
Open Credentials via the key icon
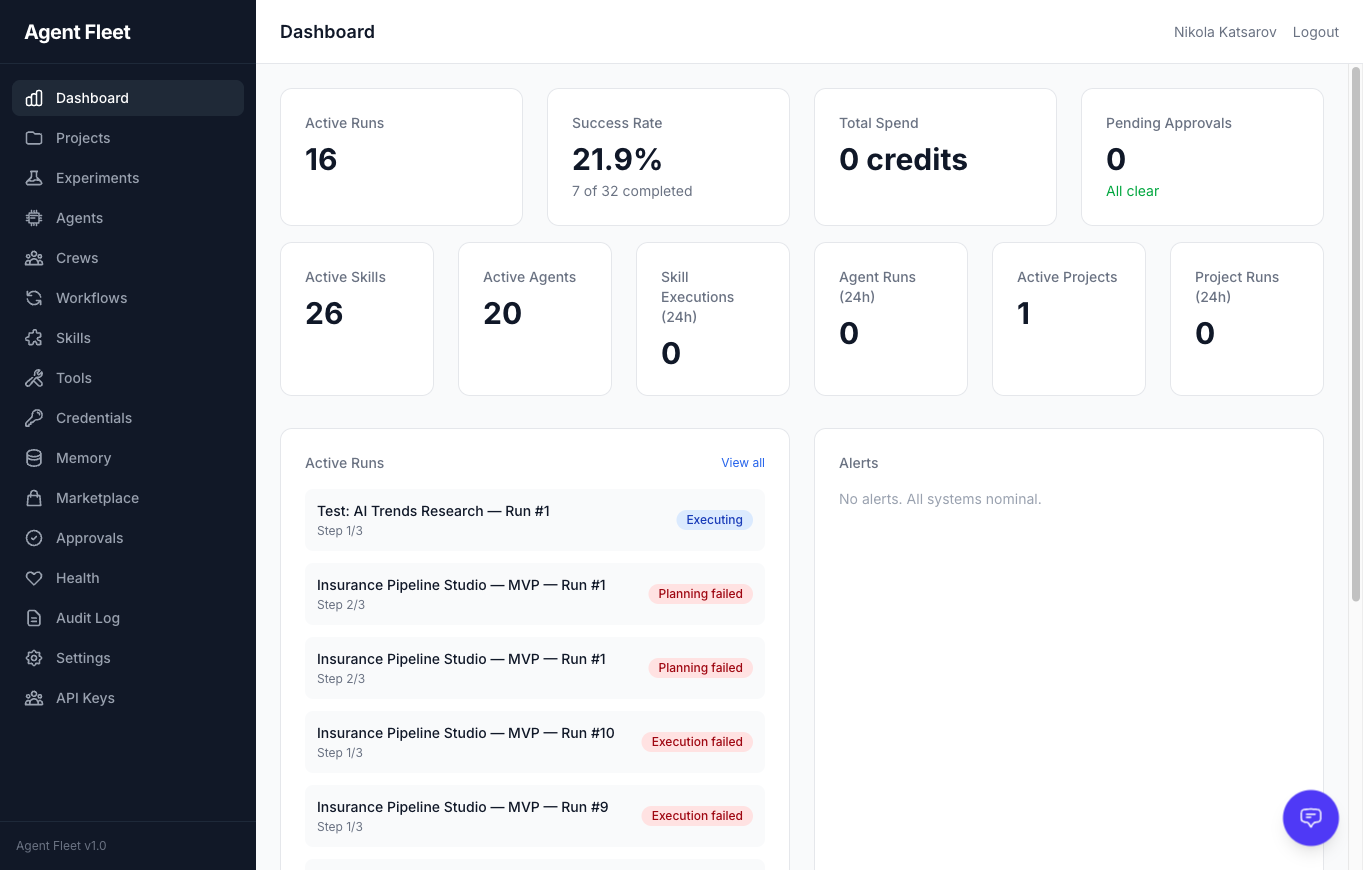click(34, 418)
